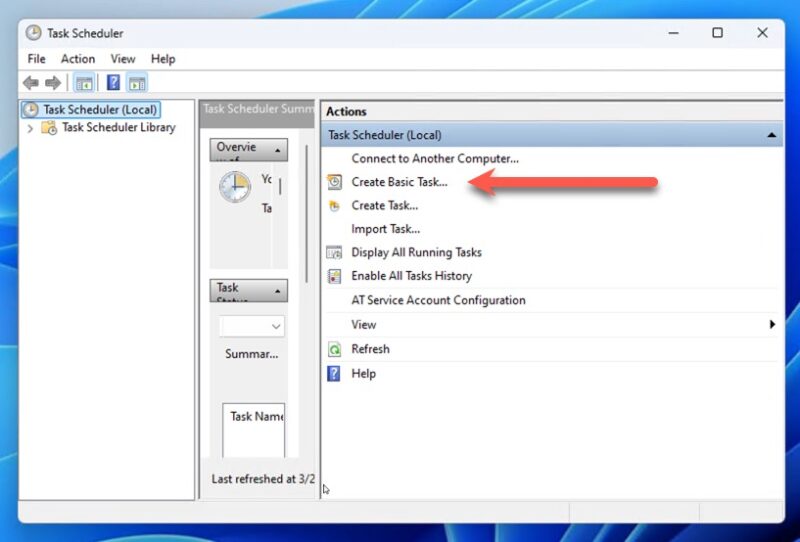800x542 pixels.
Task: Collapse the Overview section arrow
Action: coord(278,151)
